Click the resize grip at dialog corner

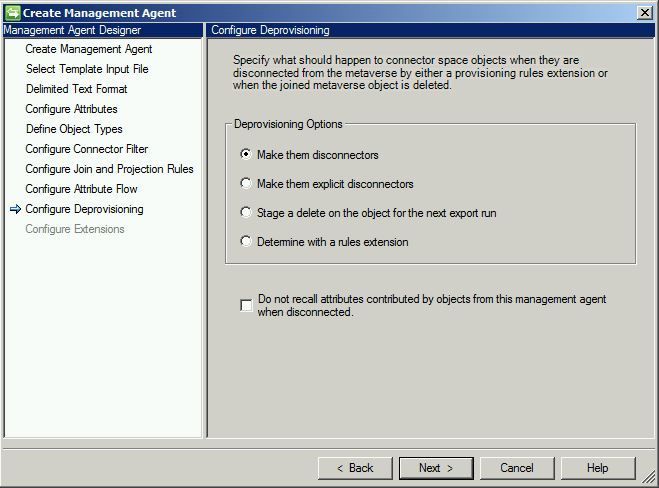click(x=649, y=477)
